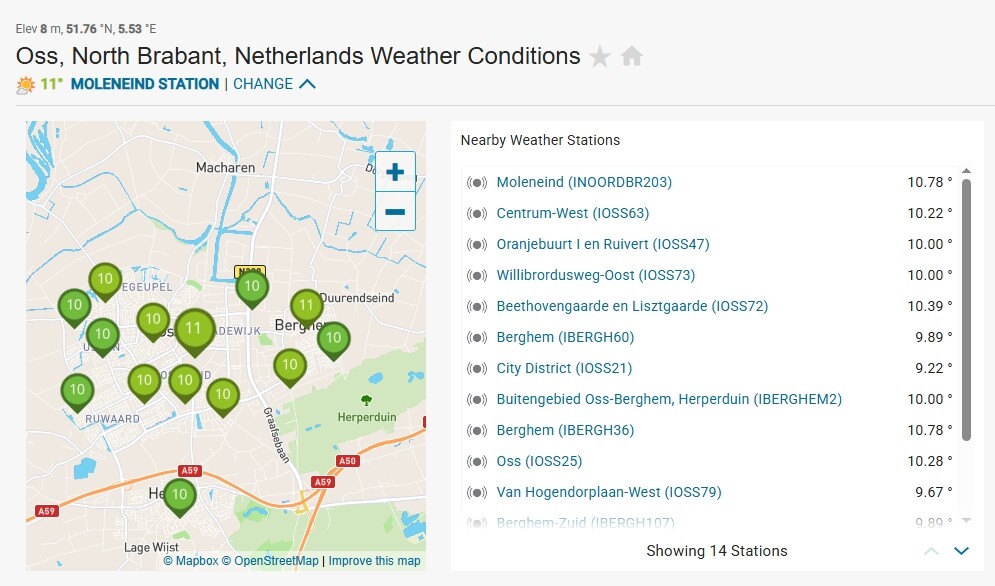
Task: Click the large 11 marker on map
Action: point(194,329)
